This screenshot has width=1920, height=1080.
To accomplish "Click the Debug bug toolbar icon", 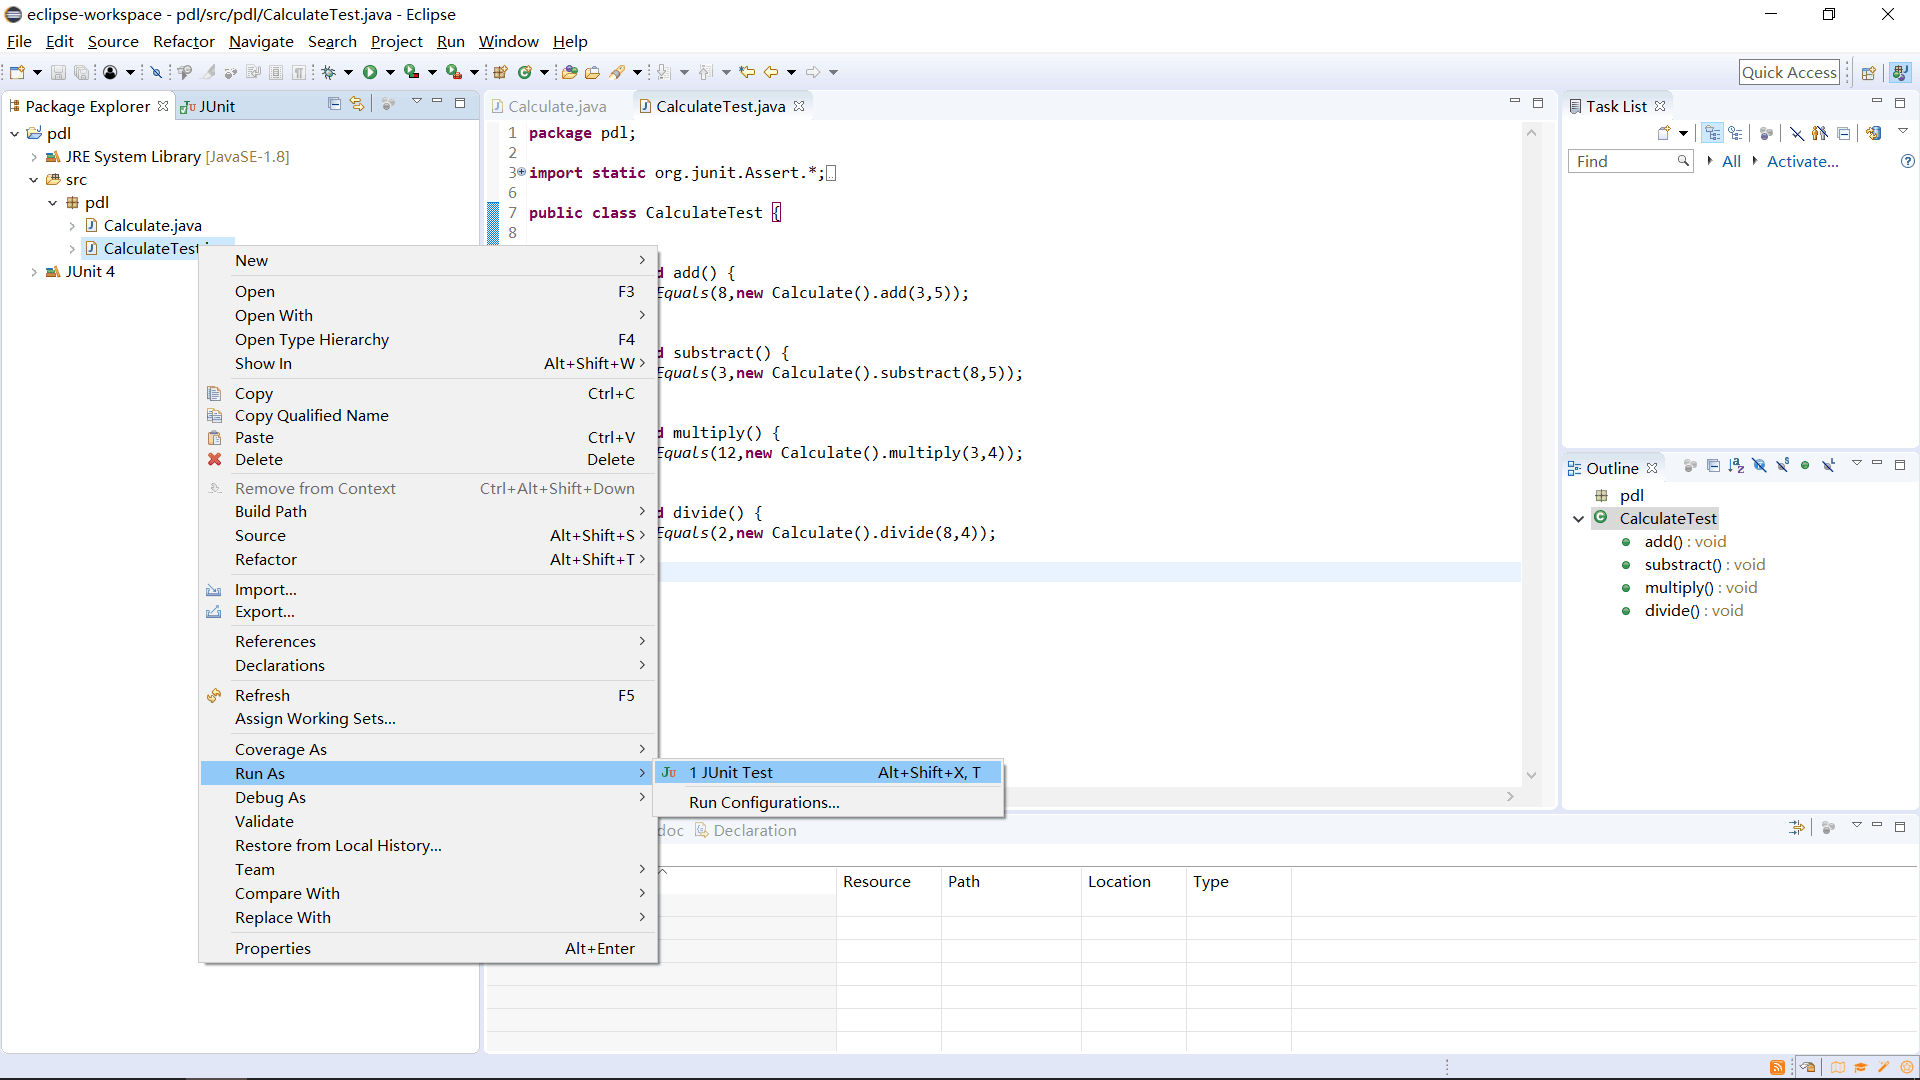I will click(328, 72).
